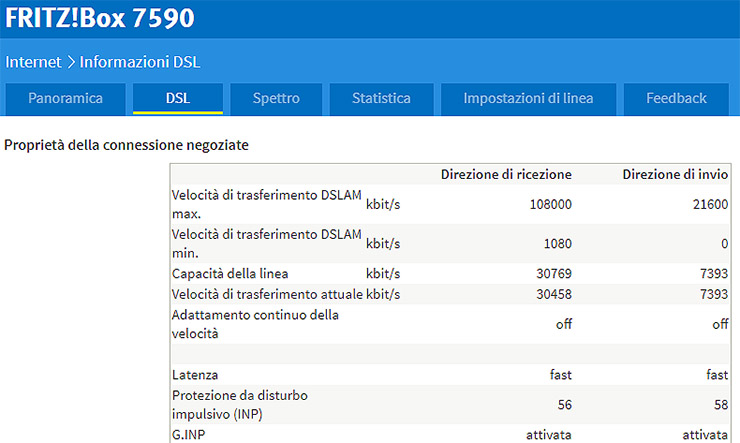Select the INP receive value 56

point(563,404)
